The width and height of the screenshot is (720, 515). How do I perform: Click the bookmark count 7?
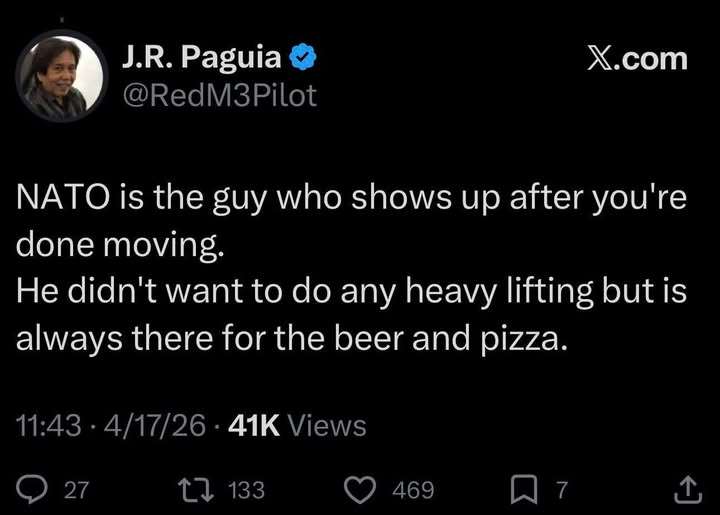point(561,490)
